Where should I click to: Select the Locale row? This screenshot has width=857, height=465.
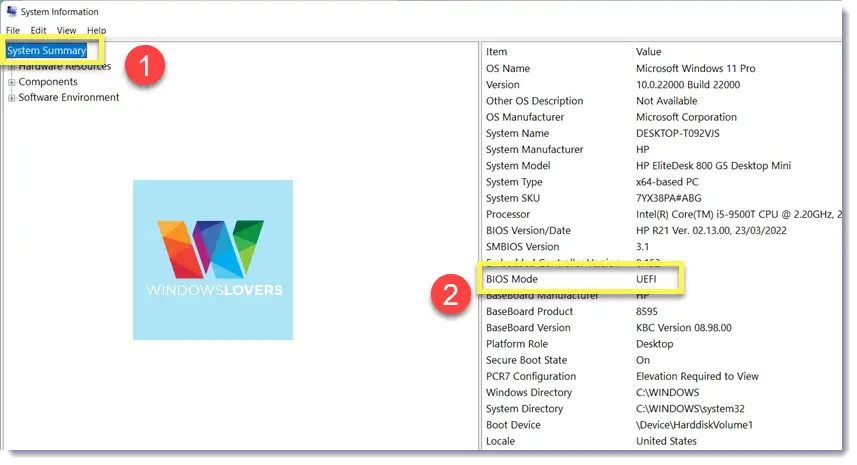[663, 442]
